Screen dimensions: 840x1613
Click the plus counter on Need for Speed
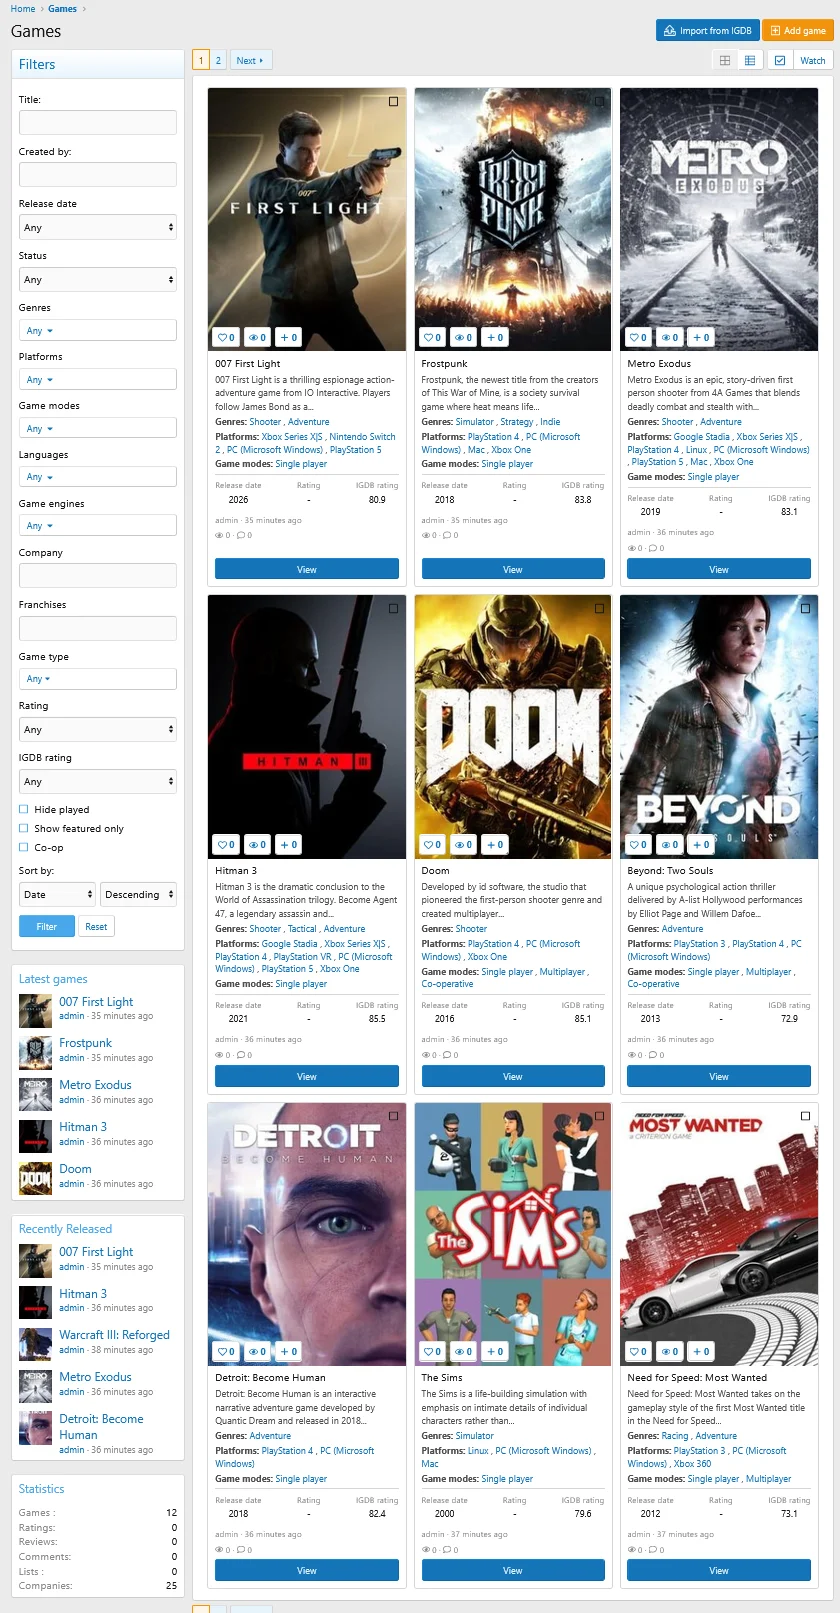(701, 1351)
